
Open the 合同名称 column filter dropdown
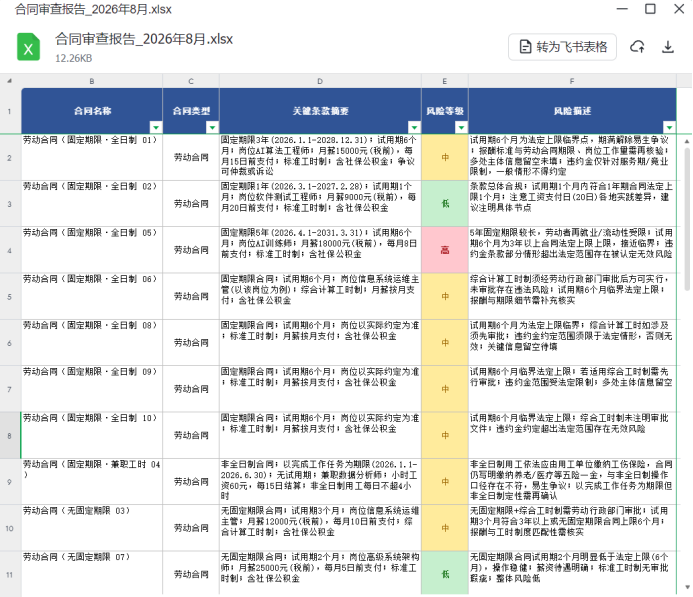156,128
